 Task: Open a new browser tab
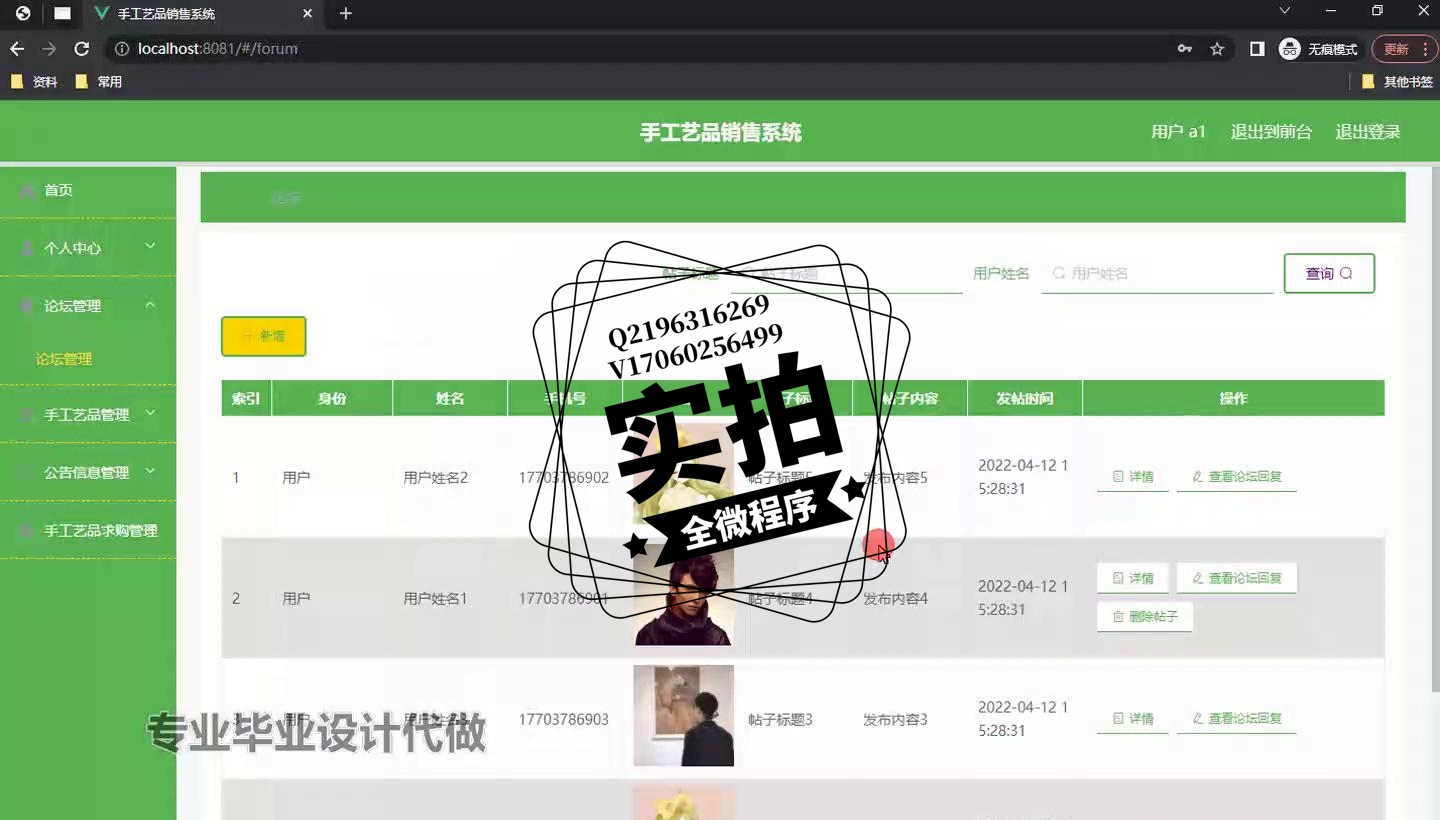point(346,14)
